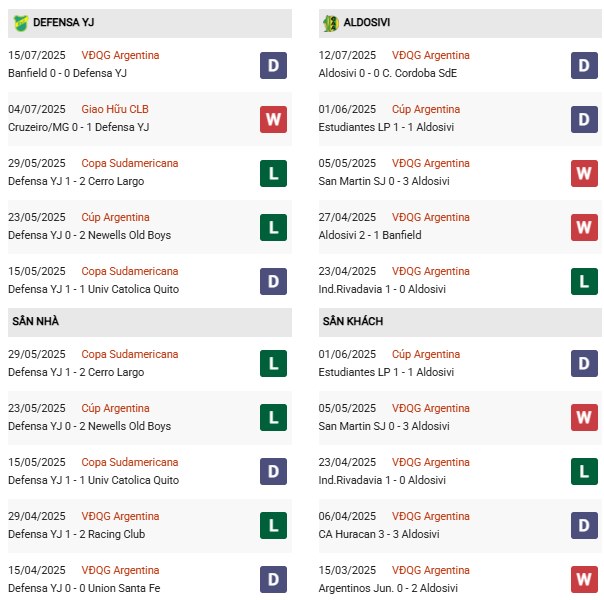Click the L badge for Defensa YJ 1-2 Racing Club
This screenshot has width=604, height=600.
[x=273, y=524]
